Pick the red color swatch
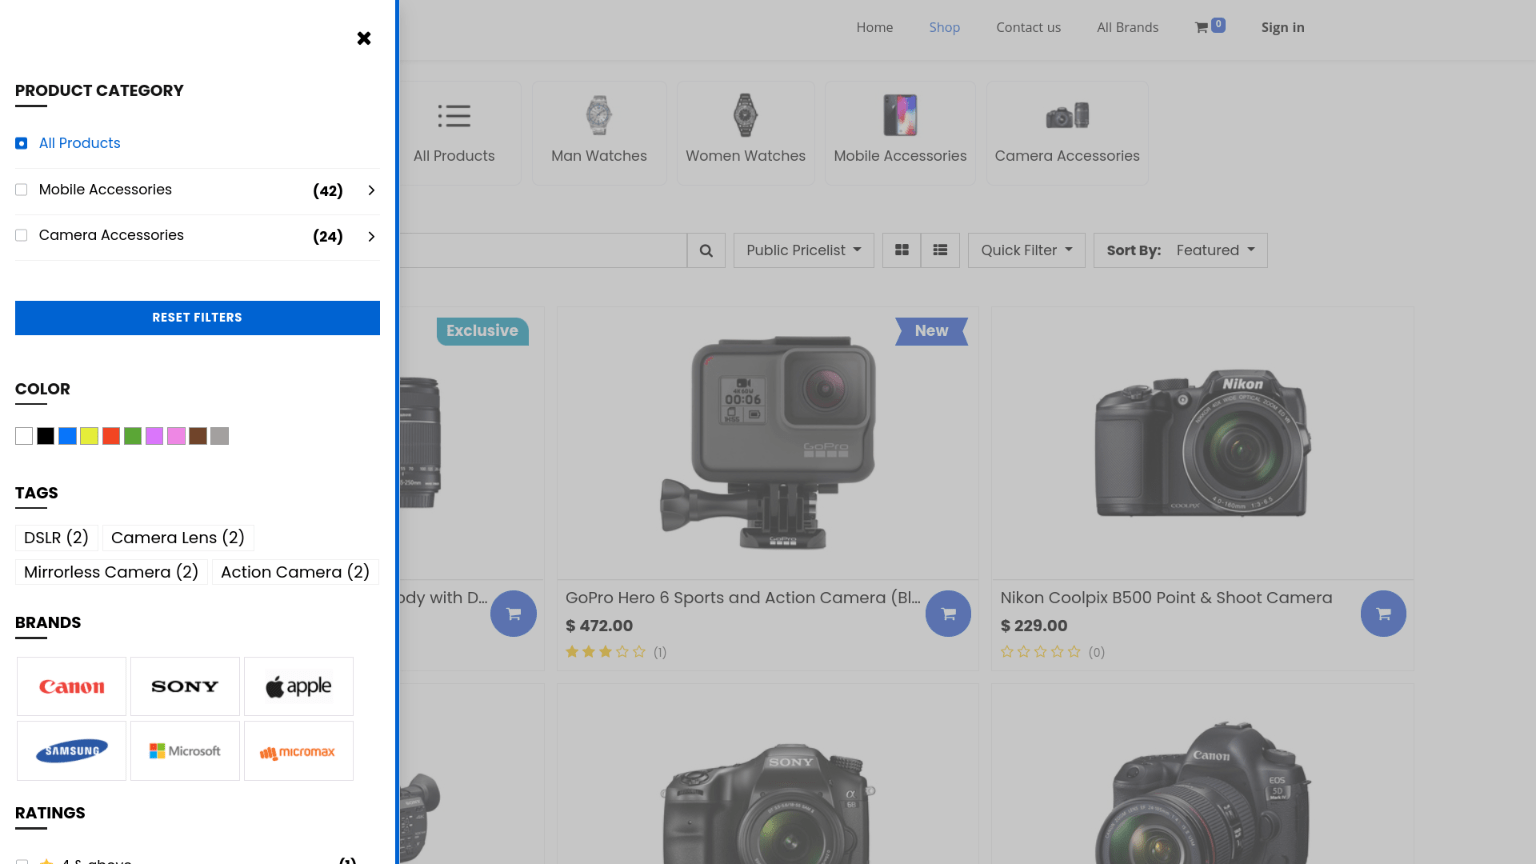 coord(111,436)
